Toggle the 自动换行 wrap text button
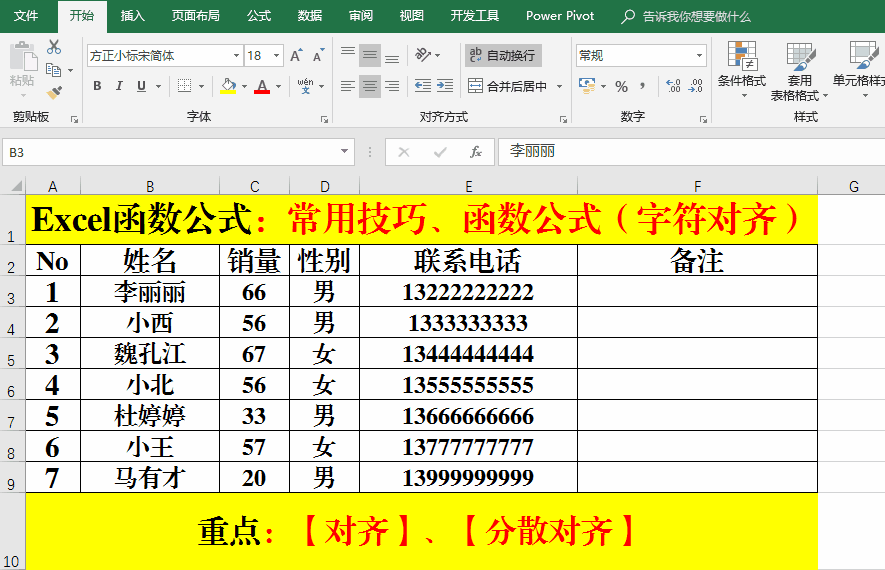This screenshot has width=885, height=570. (x=503, y=55)
